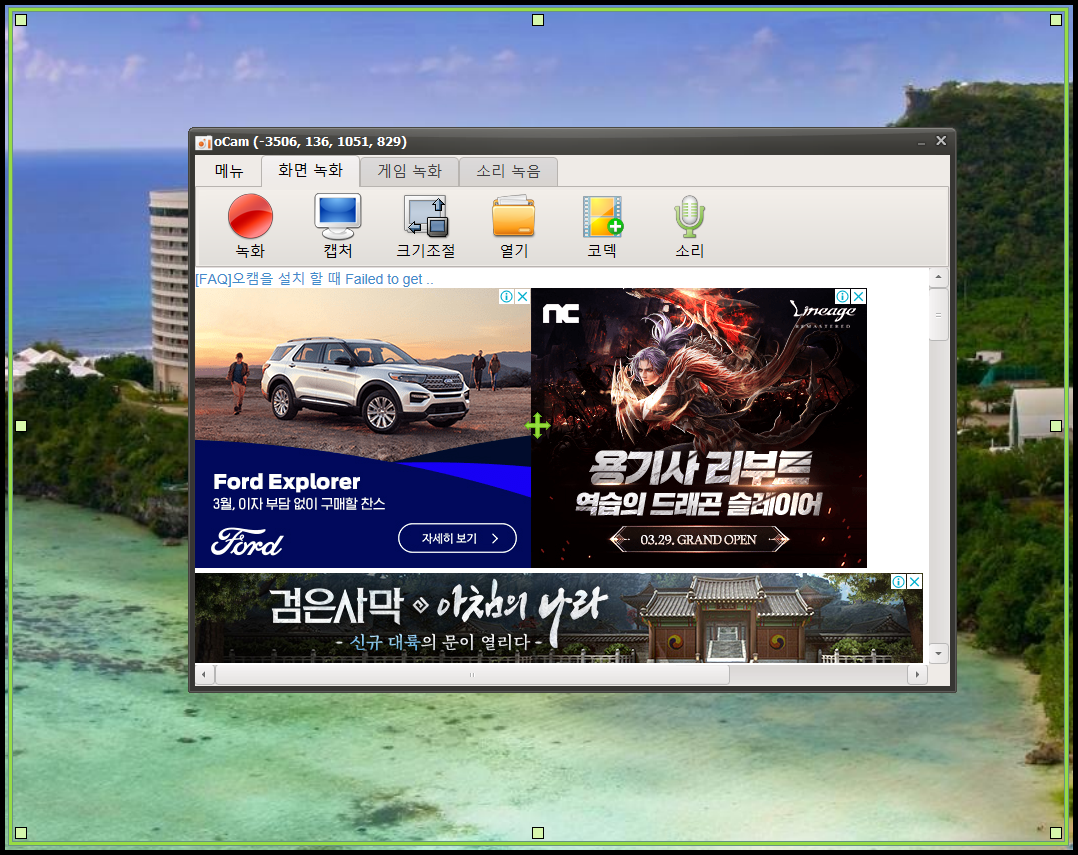Screen dimensions: 1078x855
Task: Click the horizontal scrollbar left arrow
Action: (204, 674)
